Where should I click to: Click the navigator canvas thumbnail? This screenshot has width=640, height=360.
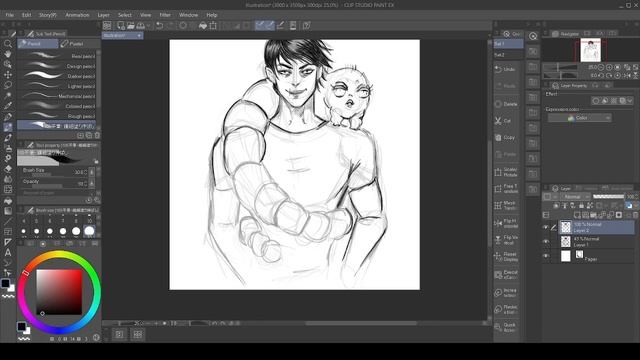(590, 50)
